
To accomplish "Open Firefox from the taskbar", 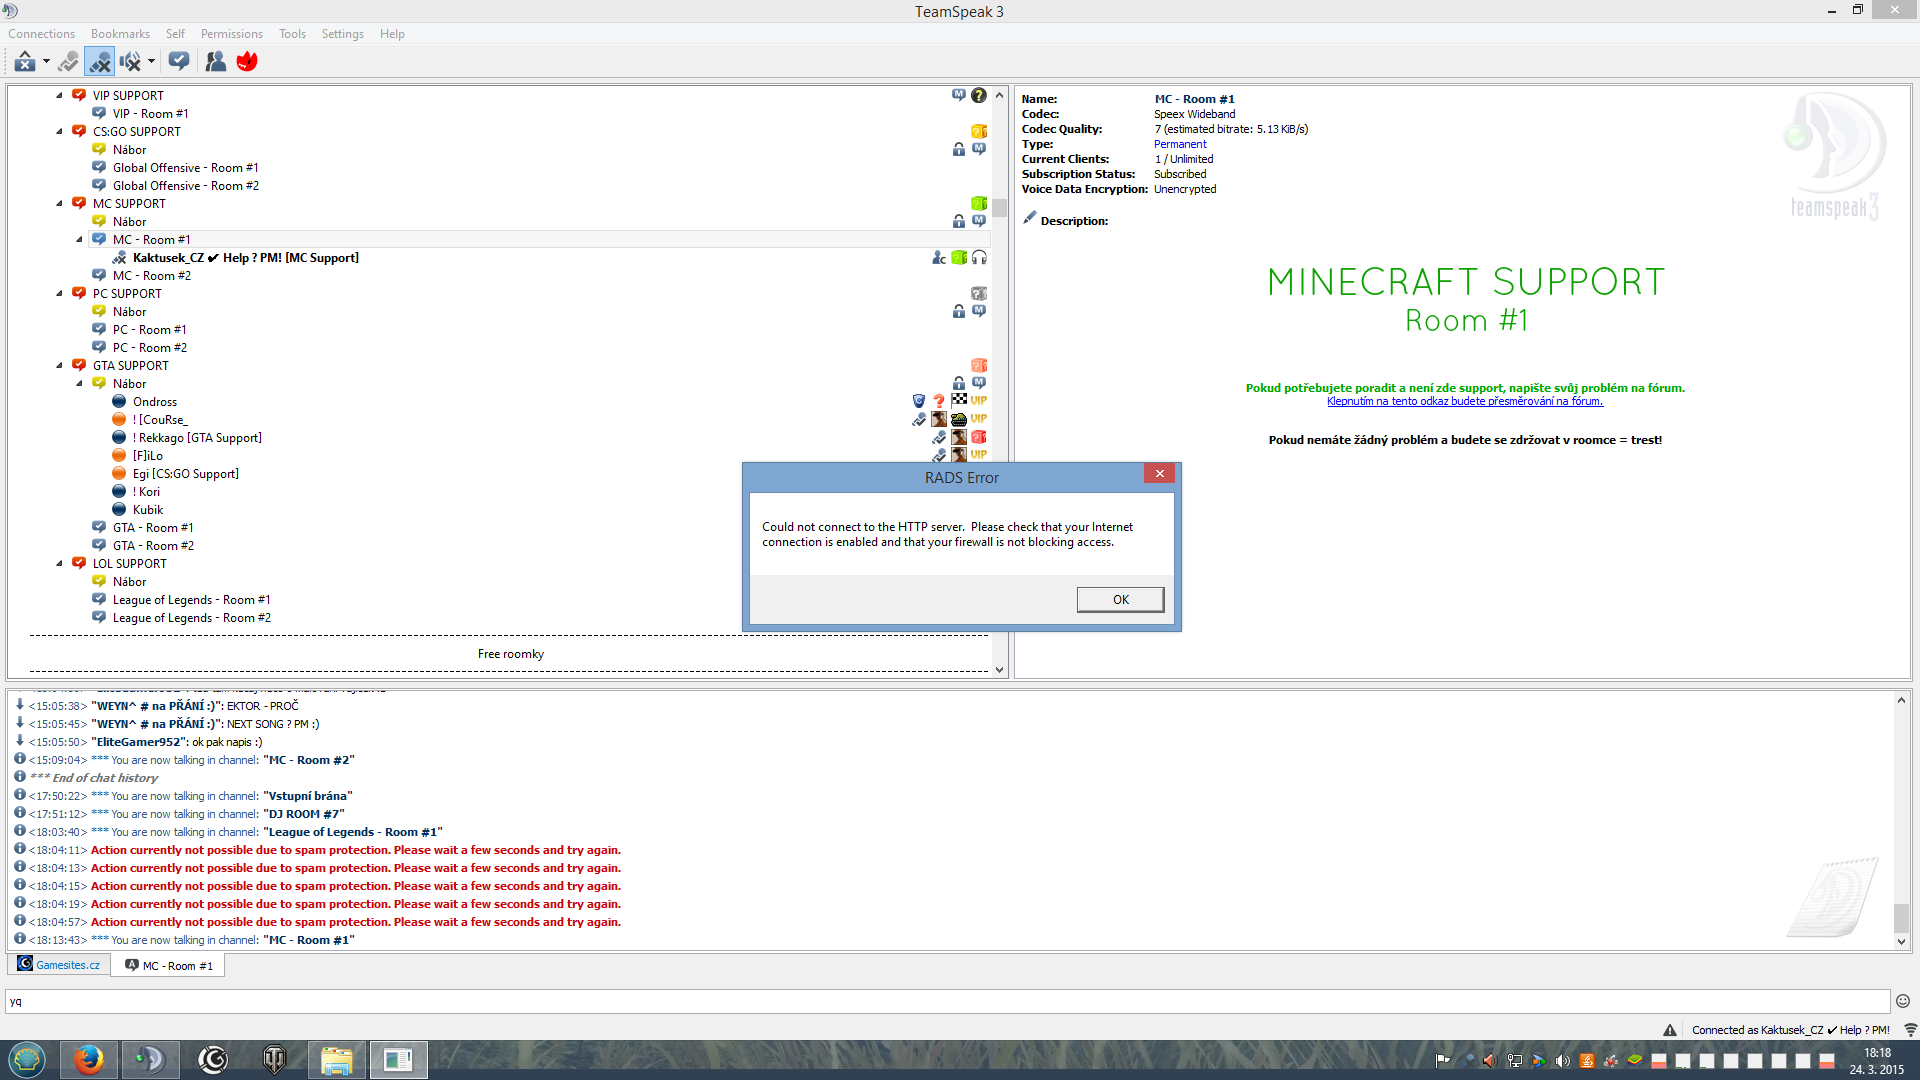I will [88, 1059].
